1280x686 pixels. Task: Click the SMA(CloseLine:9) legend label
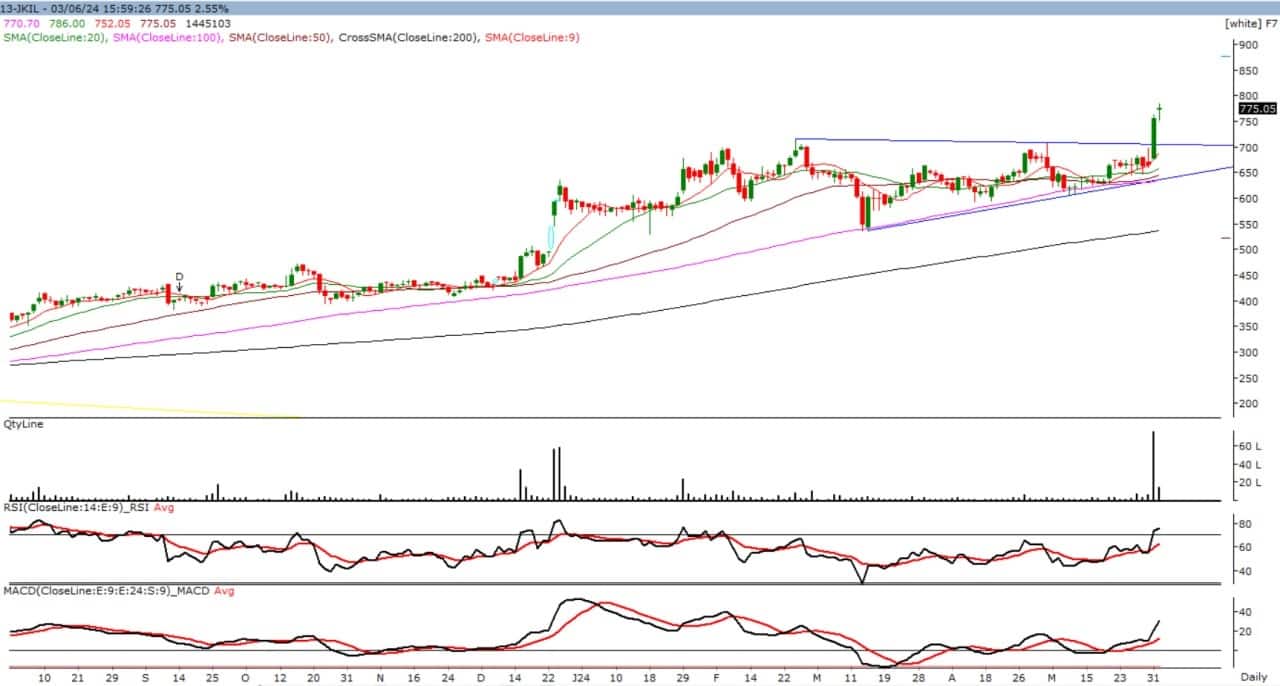coord(532,38)
